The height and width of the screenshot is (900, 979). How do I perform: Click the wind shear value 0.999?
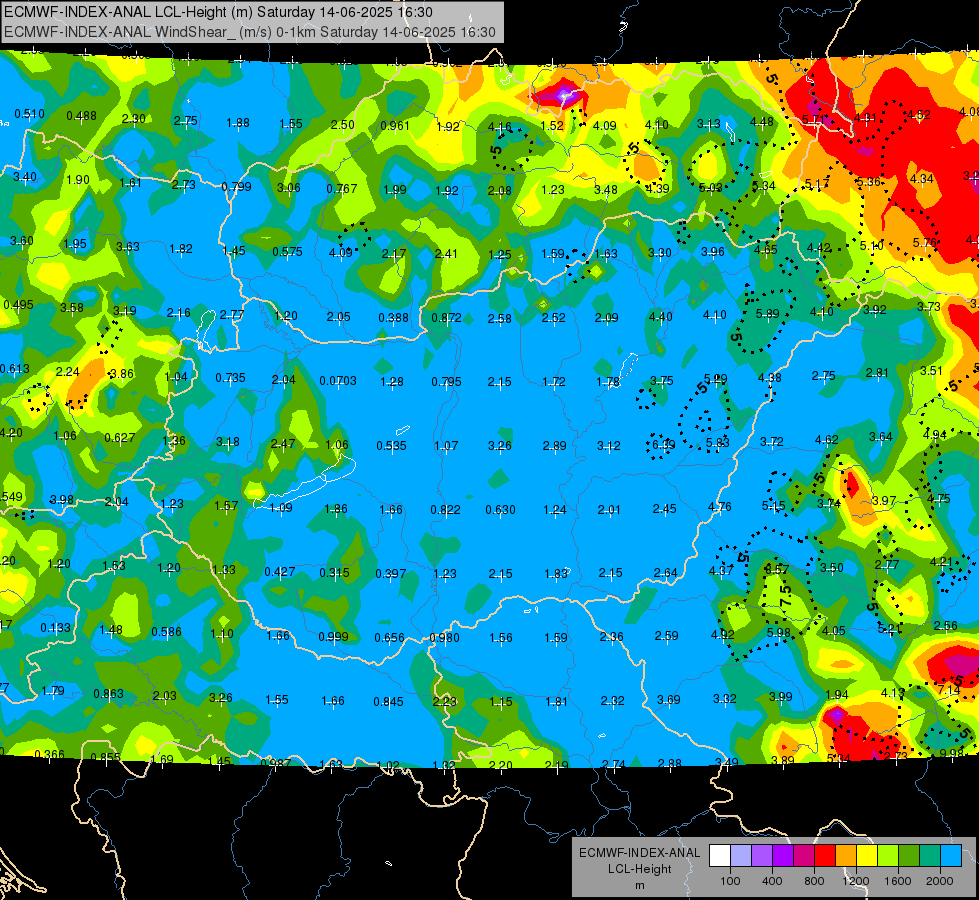(333, 636)
